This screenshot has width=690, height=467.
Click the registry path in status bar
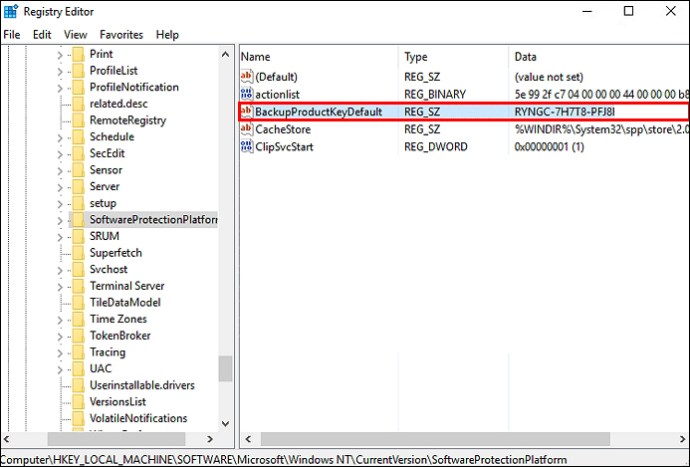pos(284,460)
